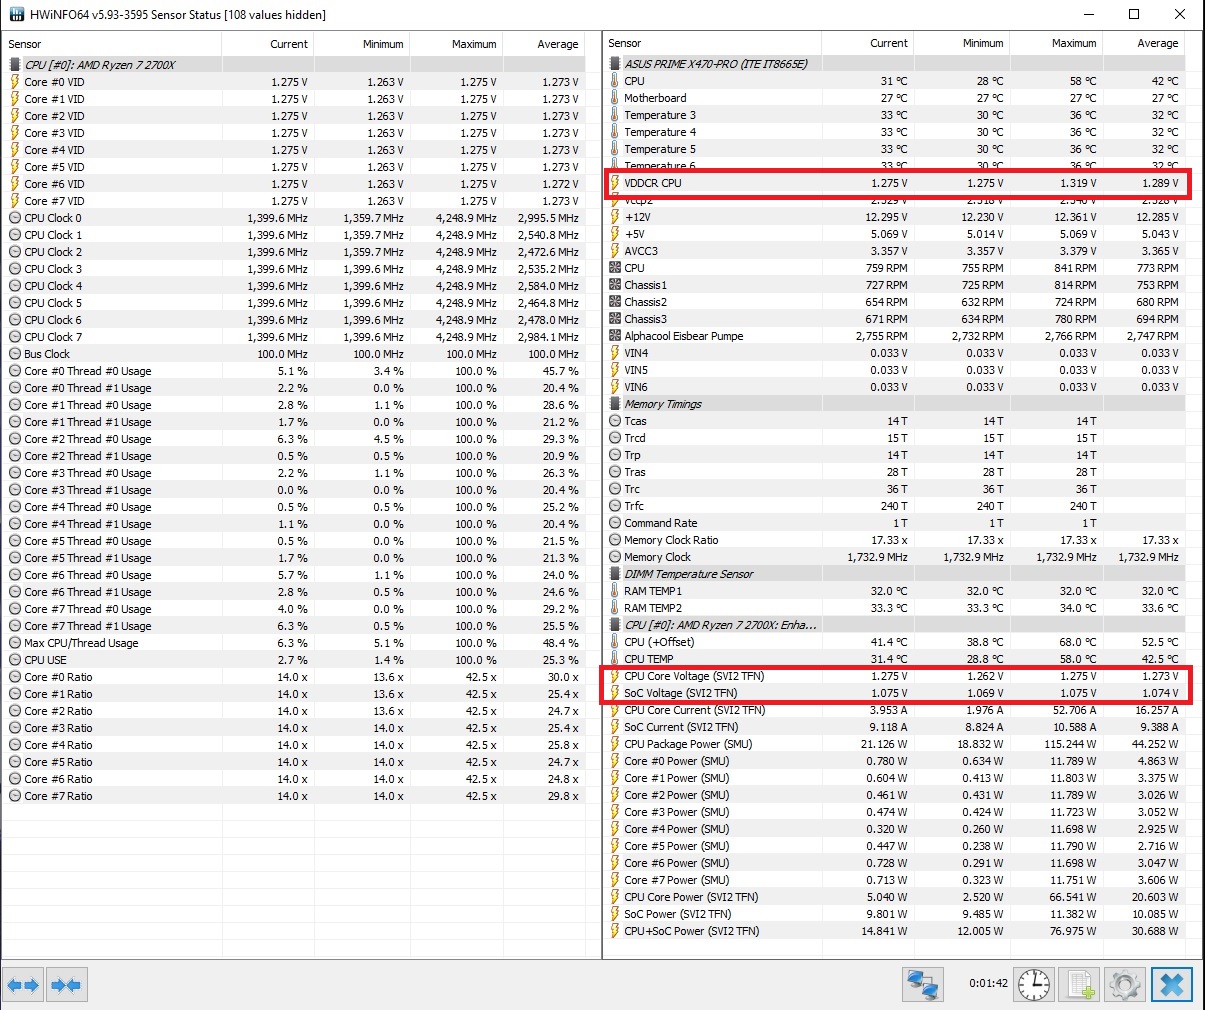
Task: Click fan icon beside Alphacool Eisbear Pumpe
Action: click(615, 336)
